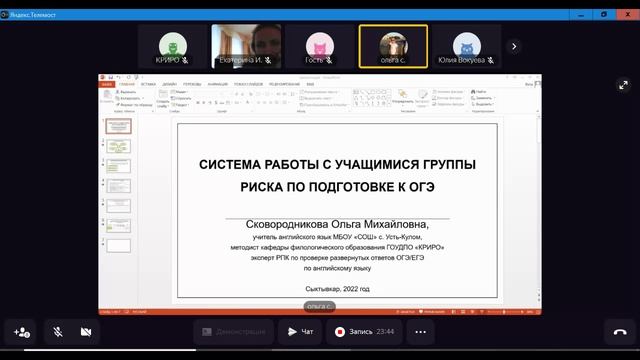
Task: Select slide 4 thumbnail in panel
Action: pyautogui.click(x=119, y=186)
